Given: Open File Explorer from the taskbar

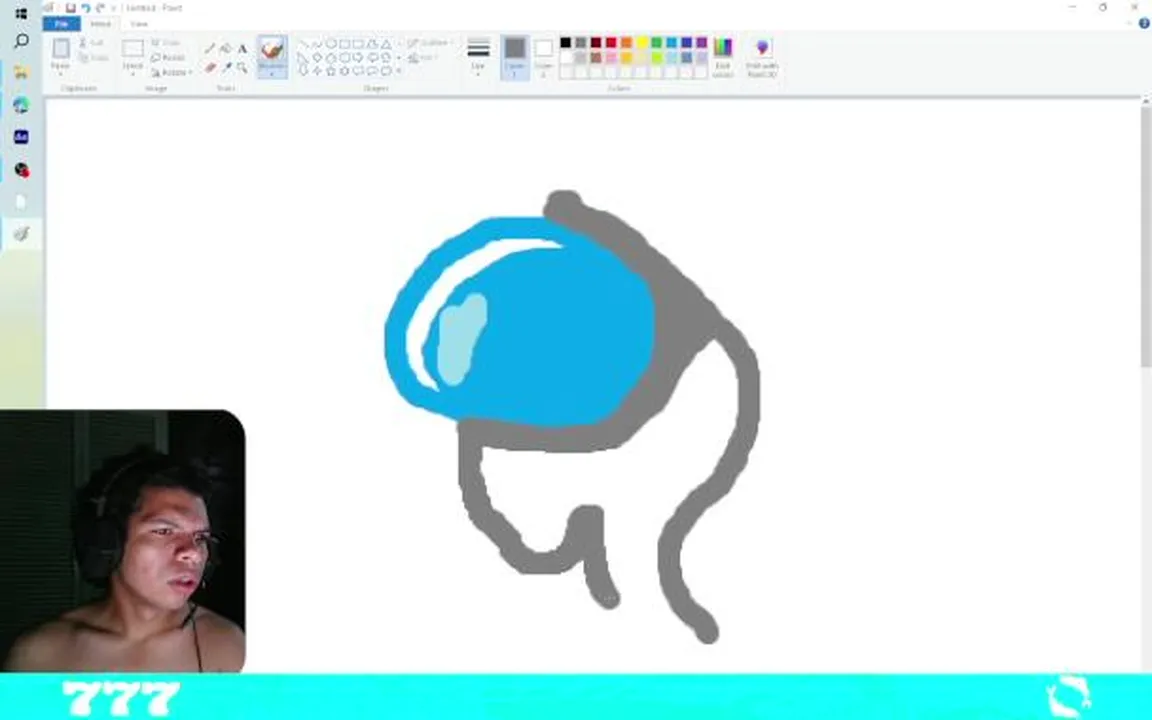Looking at the screenshot, I should [x=21, y=72].
